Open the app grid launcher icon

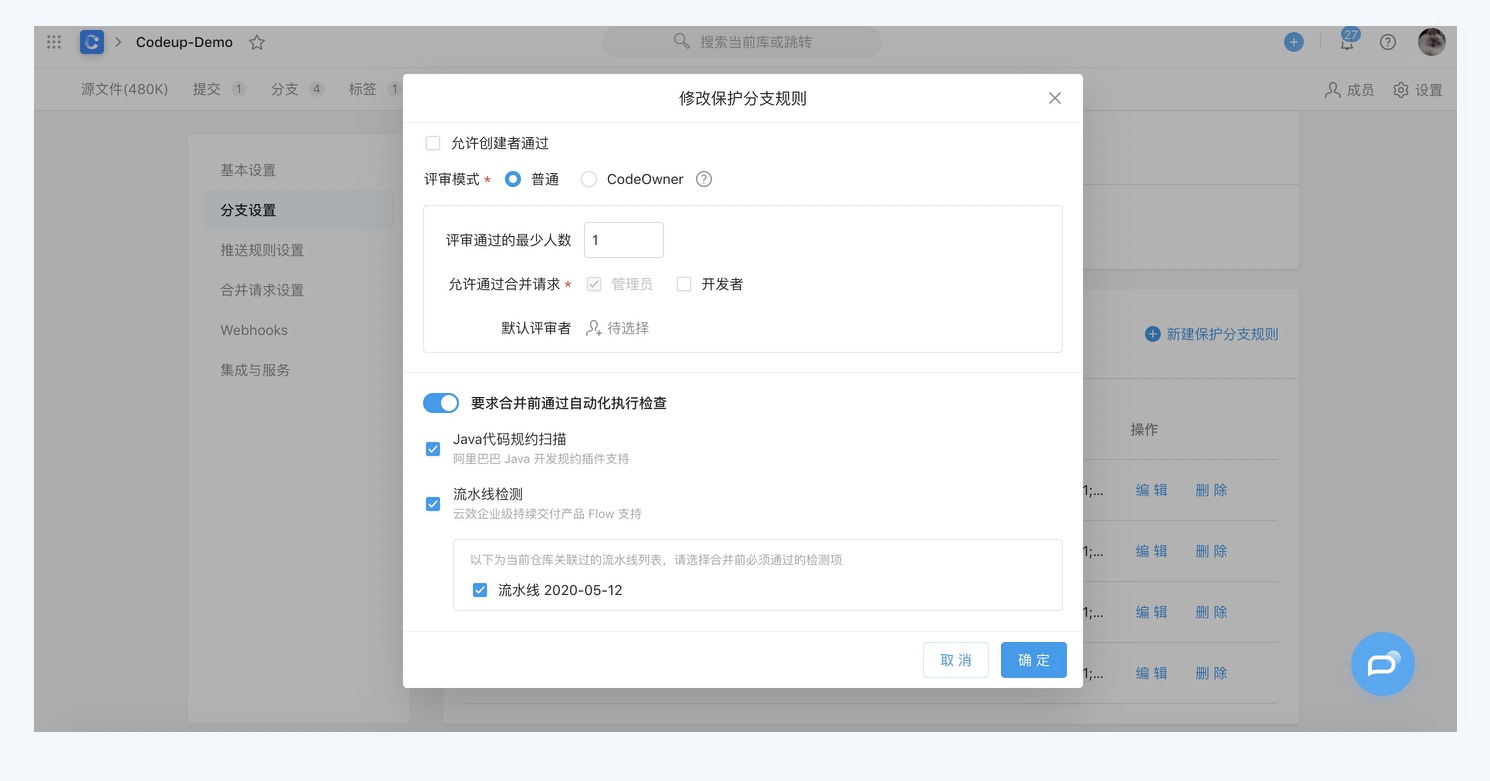[x=54, y=42]
